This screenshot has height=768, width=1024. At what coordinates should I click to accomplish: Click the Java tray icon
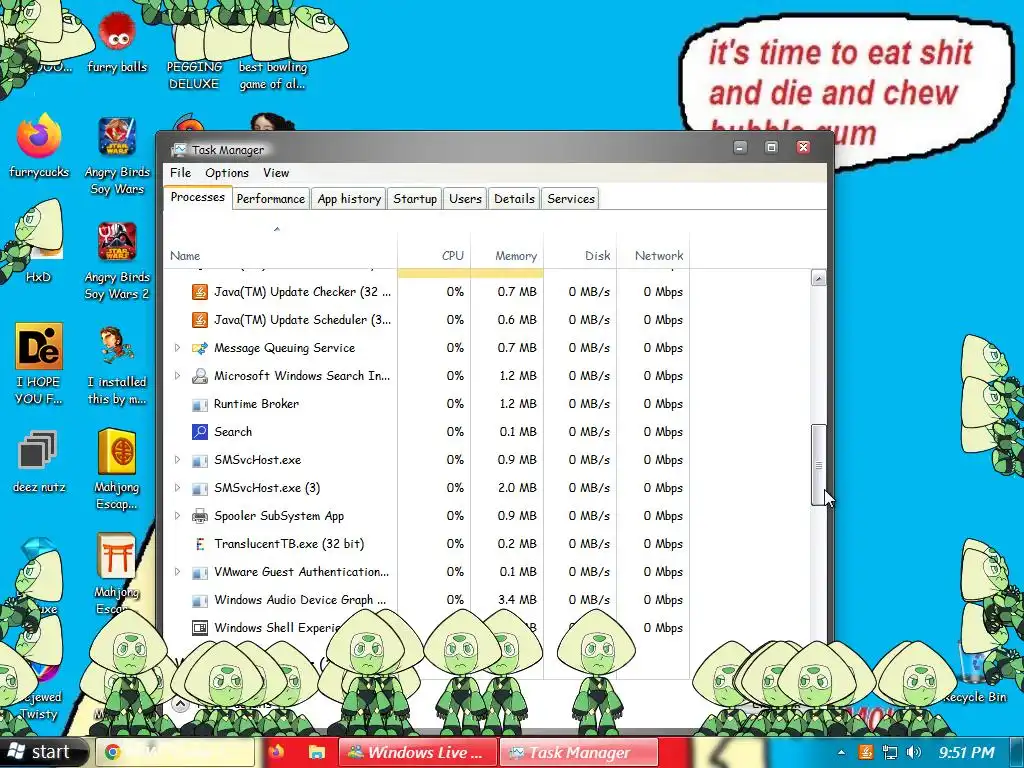pos(865,752)
